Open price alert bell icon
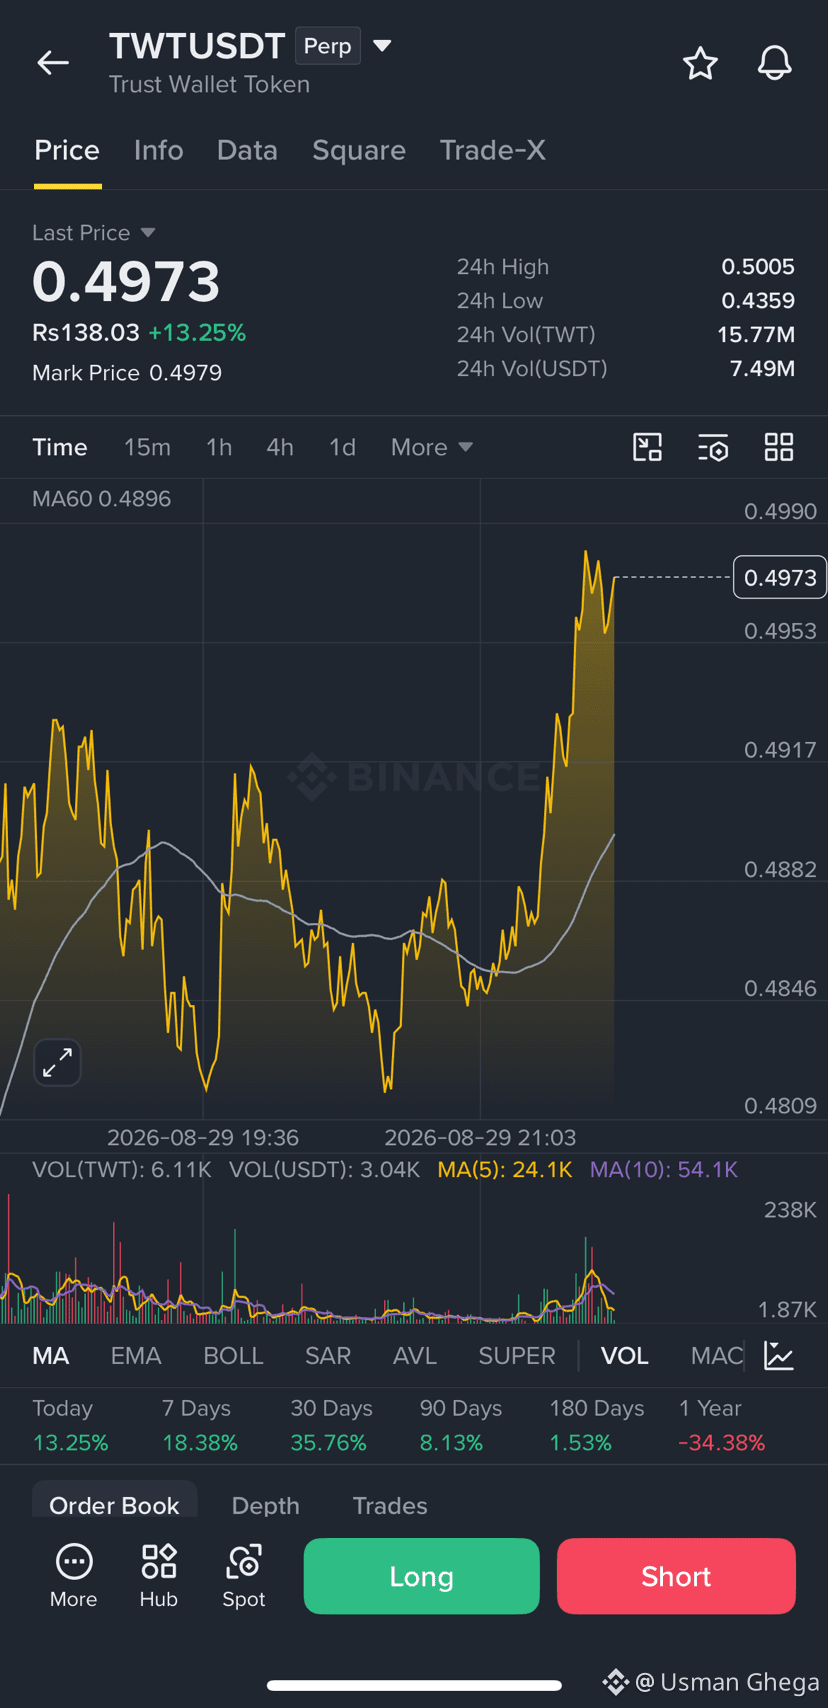828x1708 pixels. (774, 63)
